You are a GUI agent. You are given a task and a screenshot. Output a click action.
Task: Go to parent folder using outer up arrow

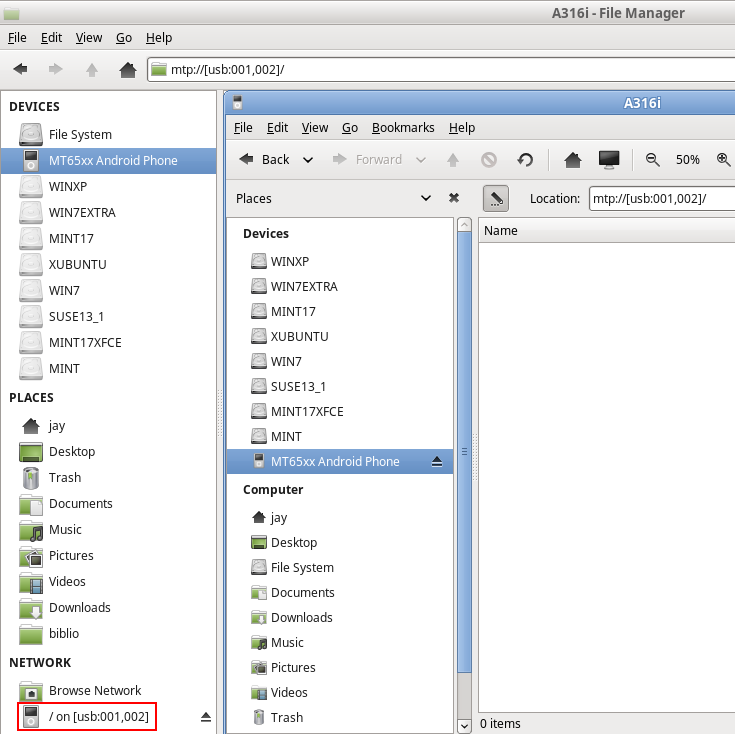pyautogui.click(x=92, y=70)
